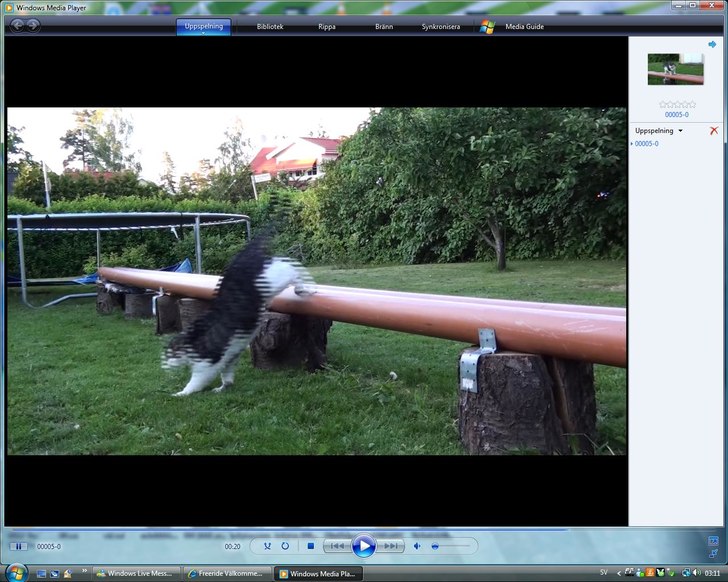Skip to the previous track

pyautogui.click(x=337, y=546)
